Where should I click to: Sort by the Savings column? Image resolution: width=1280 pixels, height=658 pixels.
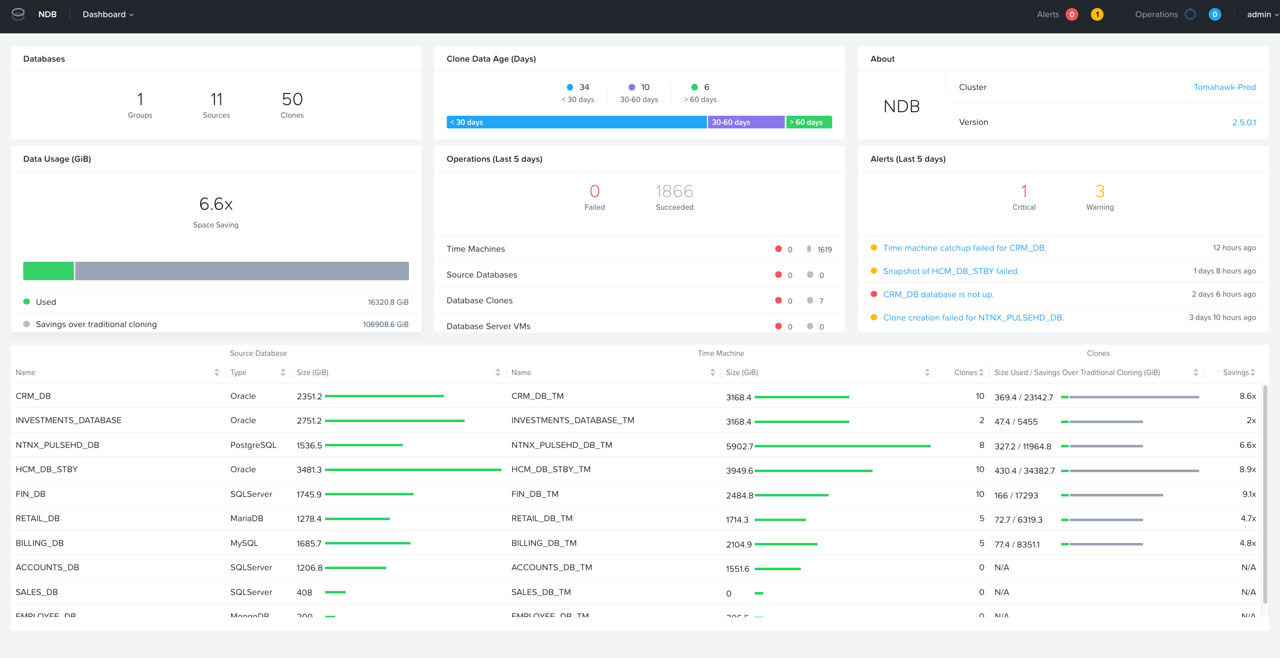click(1252, 373)
